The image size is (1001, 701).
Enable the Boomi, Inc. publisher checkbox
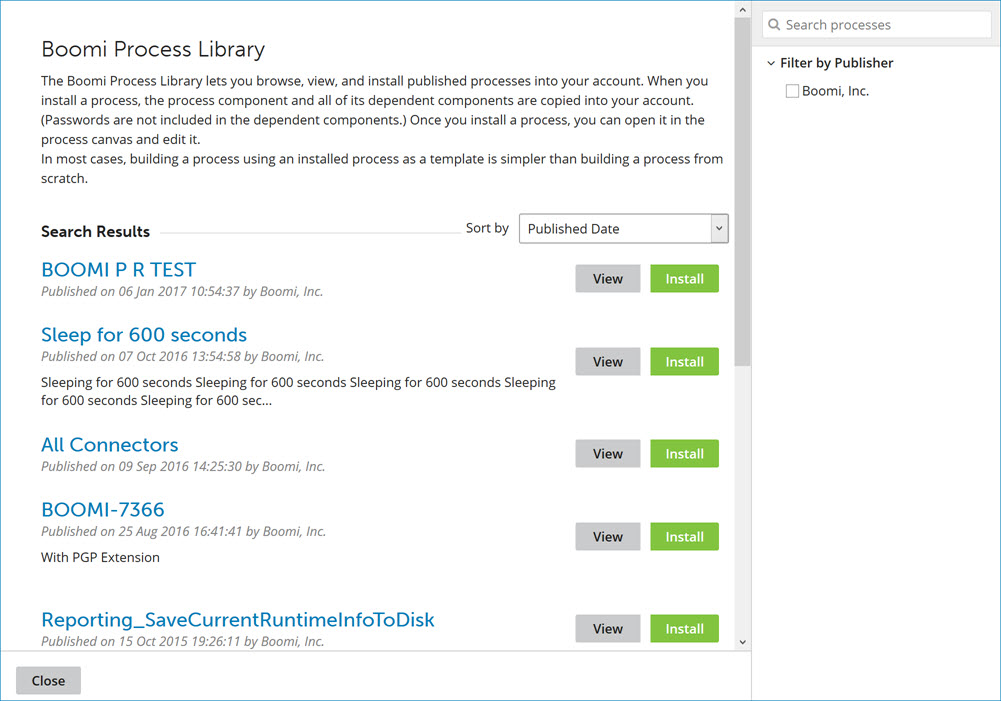point(792,90)
